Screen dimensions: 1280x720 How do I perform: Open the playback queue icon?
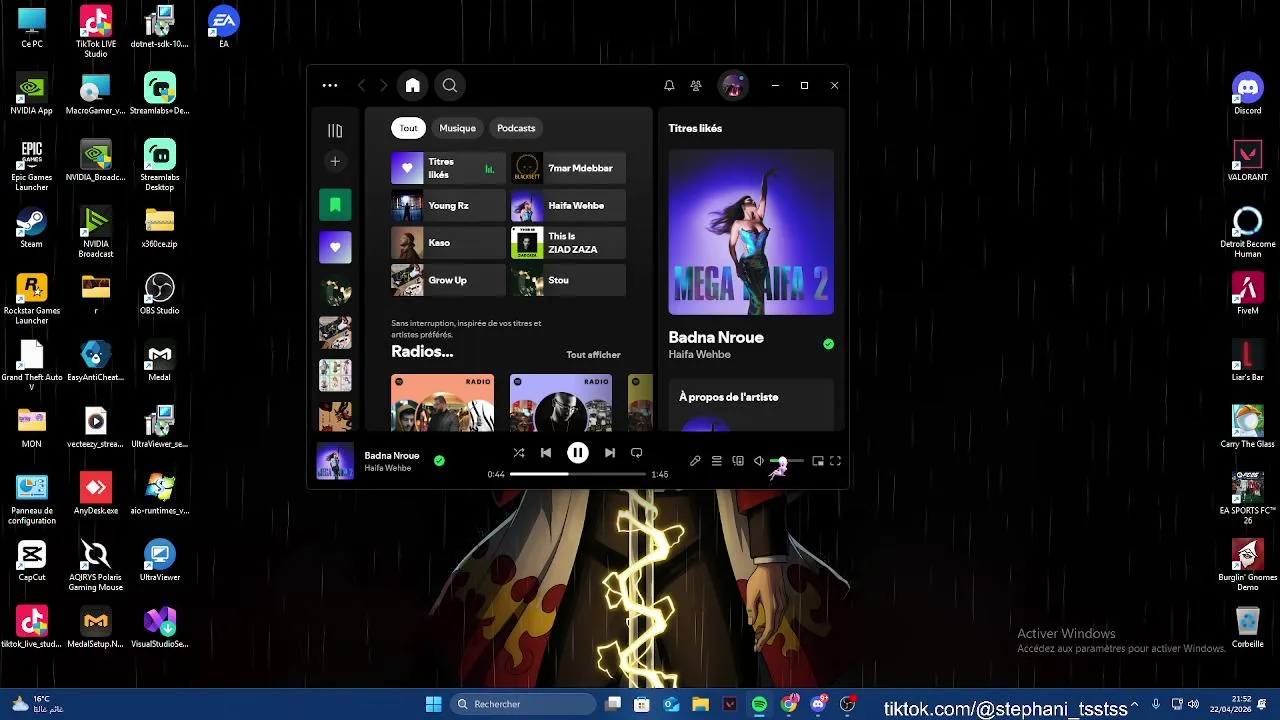717,461
